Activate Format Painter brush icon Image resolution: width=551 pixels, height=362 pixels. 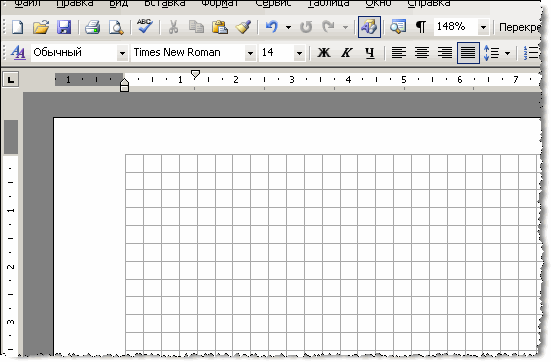(x=243, y=27)
